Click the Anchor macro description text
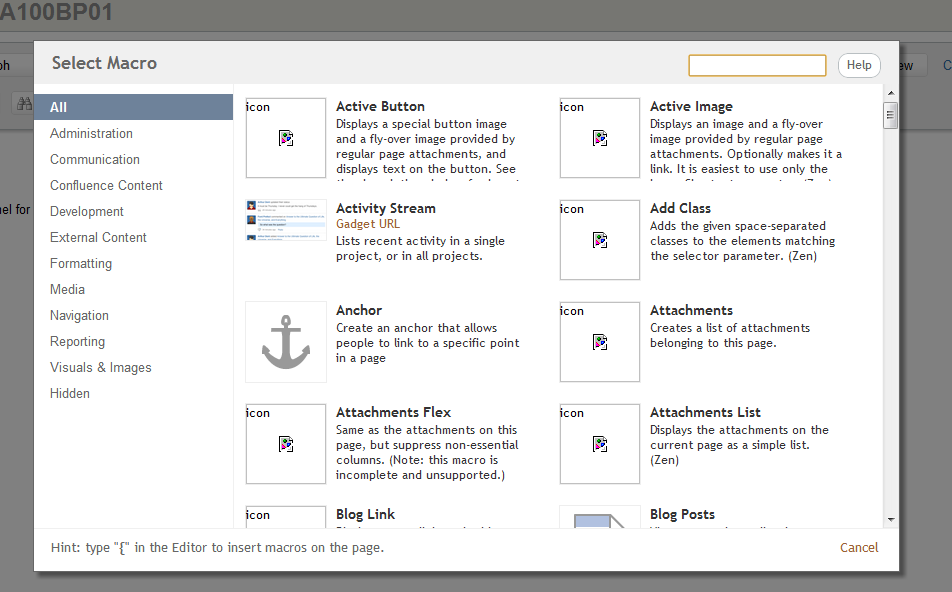This screenshot has width=952, height=592. pos(427,343)
